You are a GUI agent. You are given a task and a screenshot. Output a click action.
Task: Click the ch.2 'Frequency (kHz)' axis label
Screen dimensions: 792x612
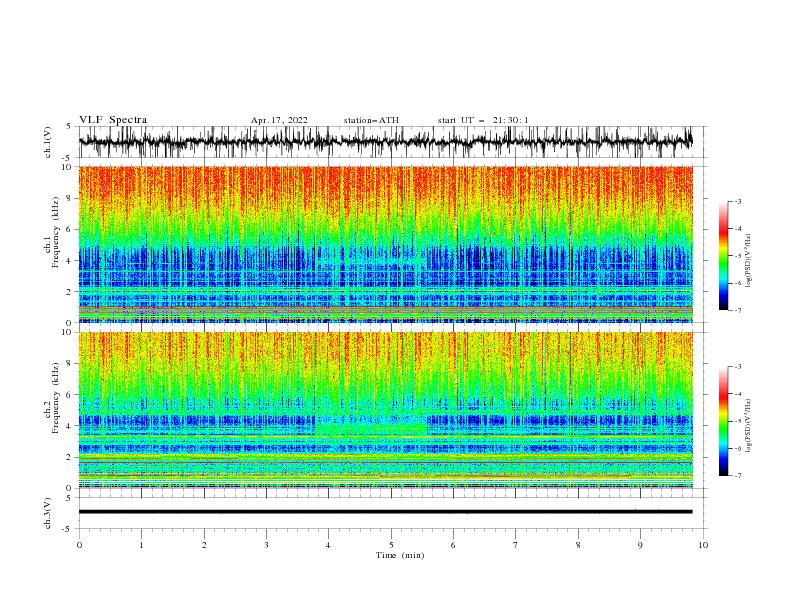(x=56, y=397)
